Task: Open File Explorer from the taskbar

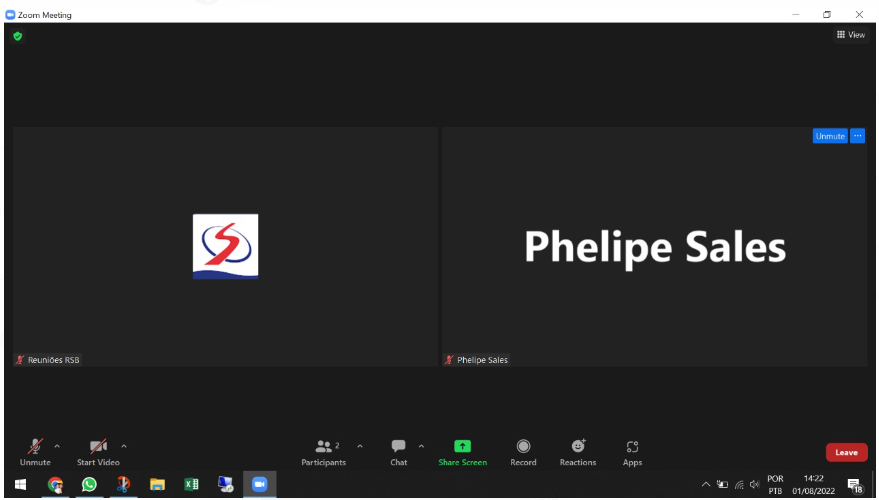Action: click(158, 484)
